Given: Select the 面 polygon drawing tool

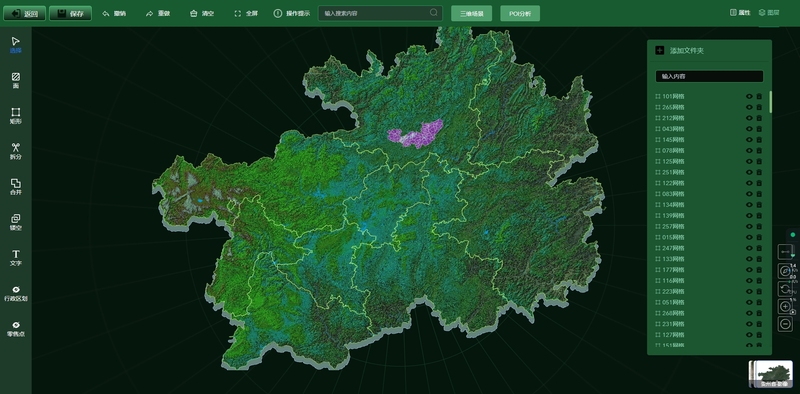Looking at the screenshot, I should (15, 80).
